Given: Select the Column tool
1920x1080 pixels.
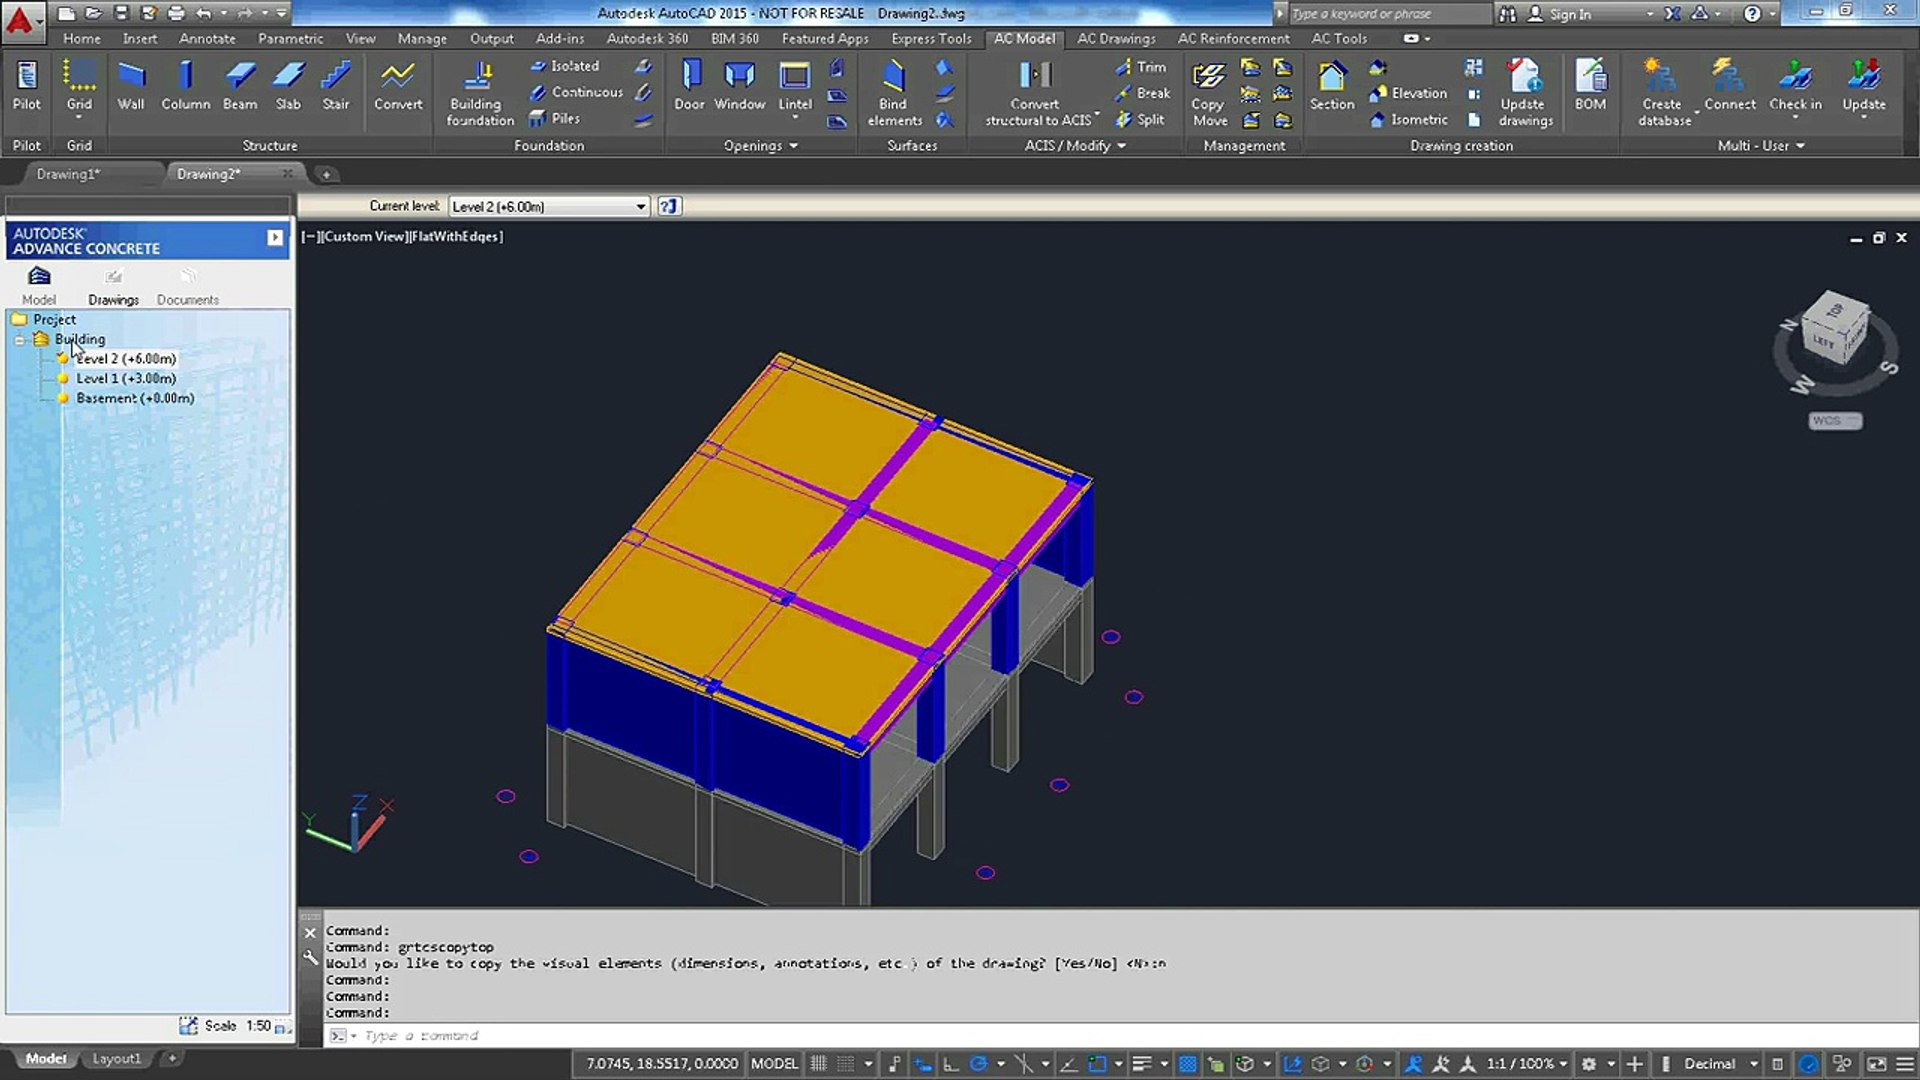Looking at the screenshot, I should click(x=185, y=84).
